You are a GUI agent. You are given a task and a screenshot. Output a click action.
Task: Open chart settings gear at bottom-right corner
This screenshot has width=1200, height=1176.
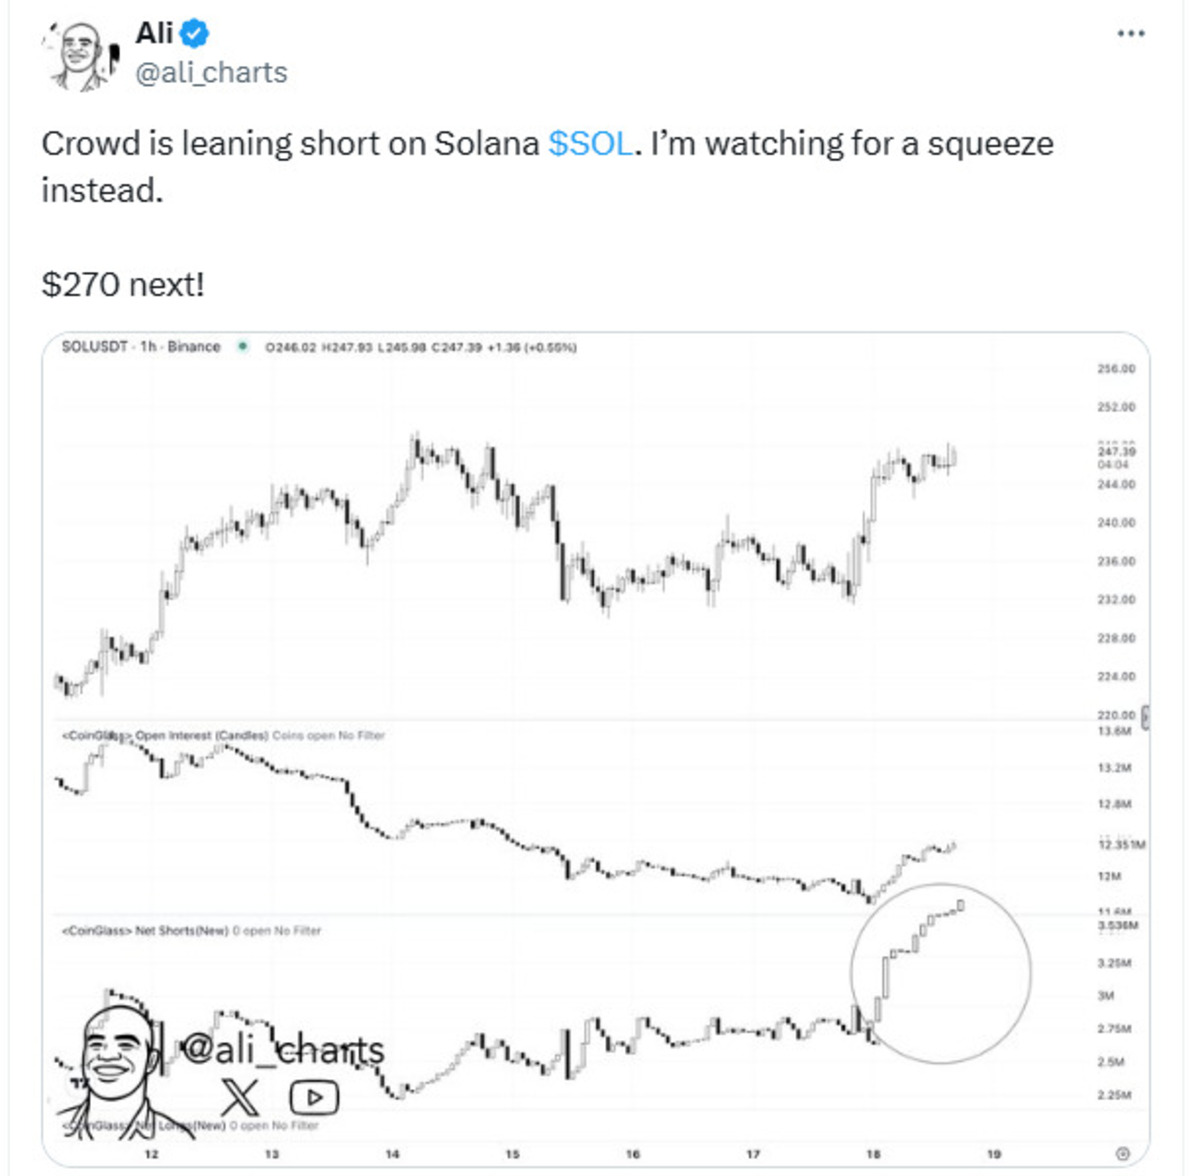[1122, 1153]
